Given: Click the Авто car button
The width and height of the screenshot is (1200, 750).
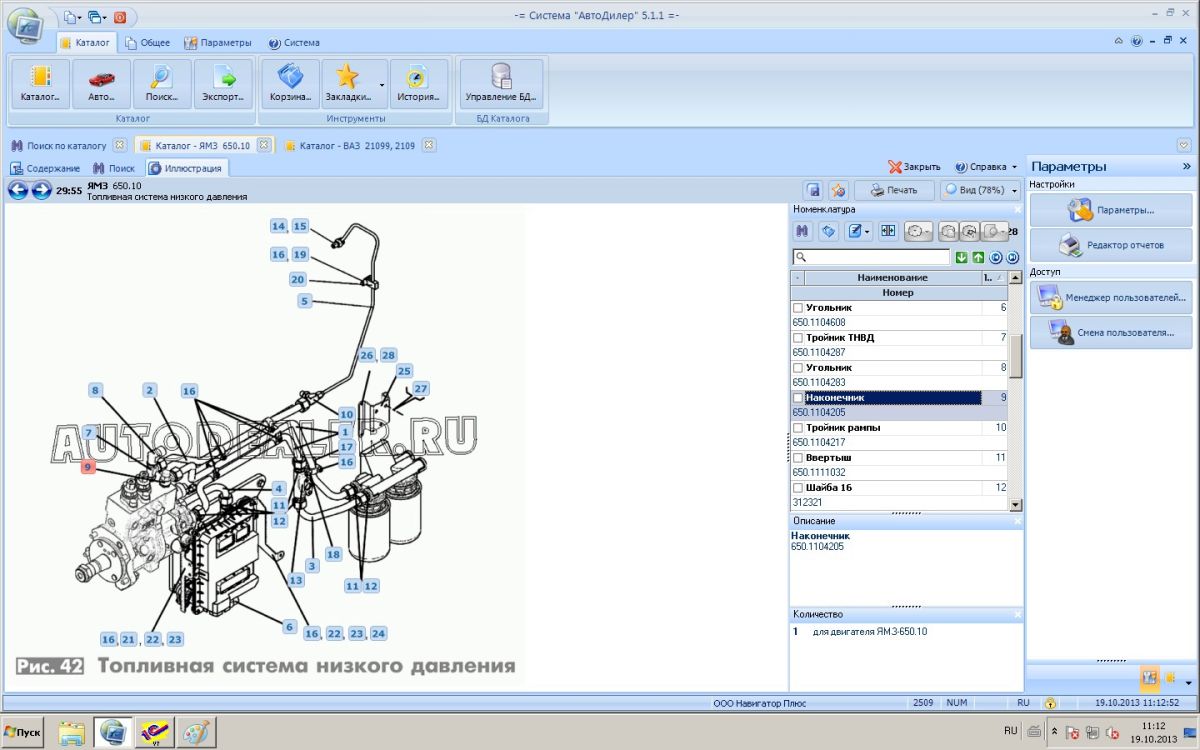Looking at the screenshot, I should [101, 84].
